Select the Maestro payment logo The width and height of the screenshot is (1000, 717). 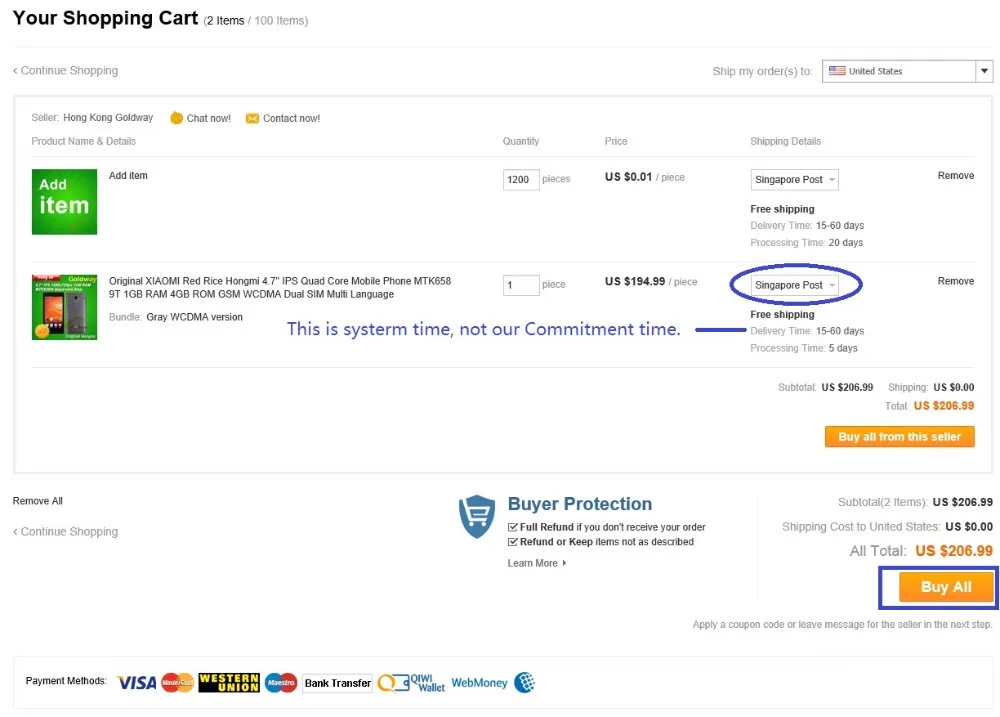[x=281, y=683]
